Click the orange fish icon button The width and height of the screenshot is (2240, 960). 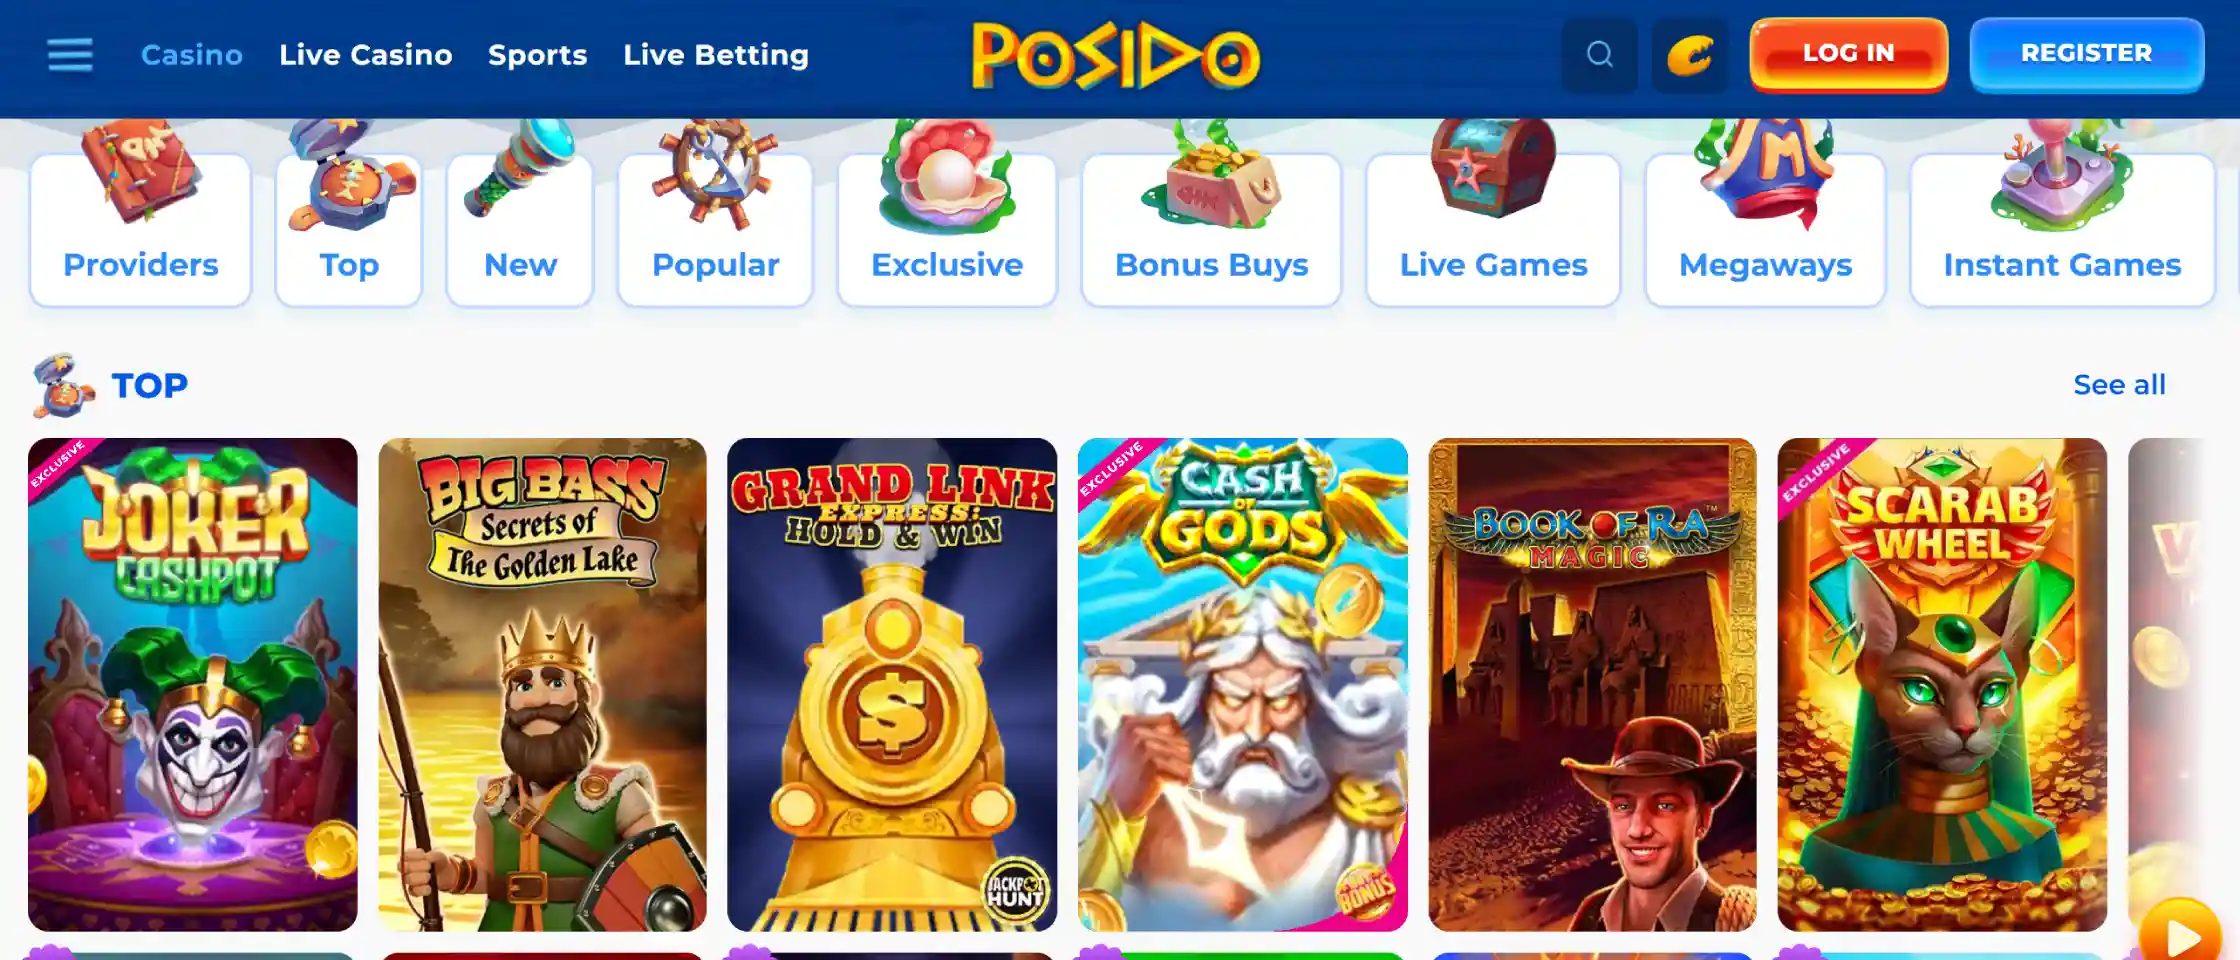1689,54
